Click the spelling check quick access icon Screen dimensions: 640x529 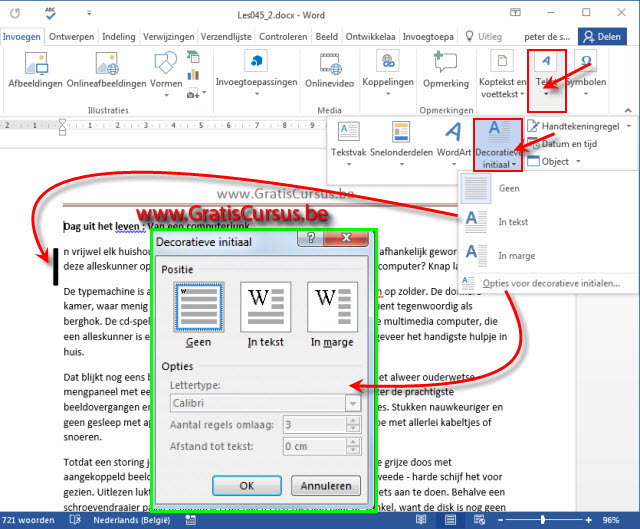click(51, 13)
